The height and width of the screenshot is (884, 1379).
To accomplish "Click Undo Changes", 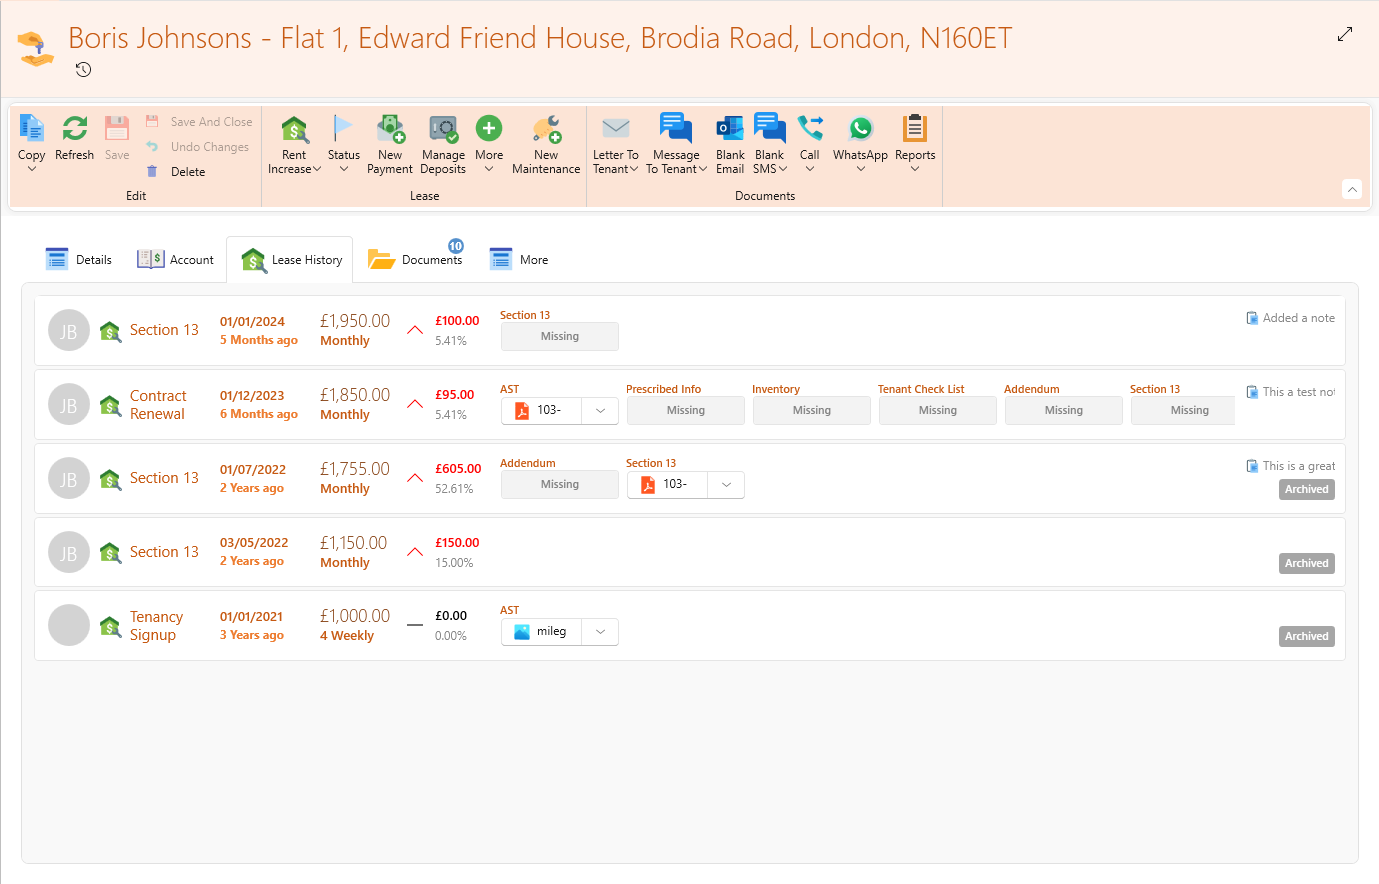I will coord(197,147).
